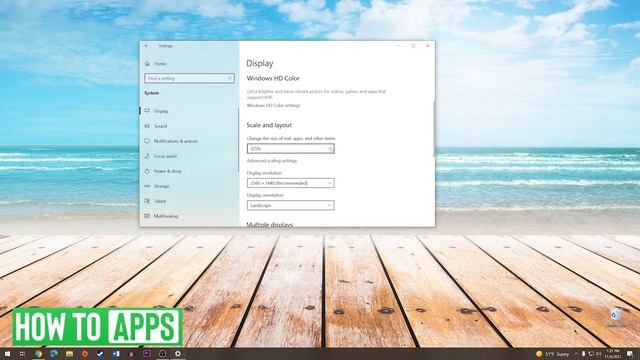Click the magnifier icon in the search box
Image resolution: width=640 pixels, height=360 pixels.
[x=230, y=78]
